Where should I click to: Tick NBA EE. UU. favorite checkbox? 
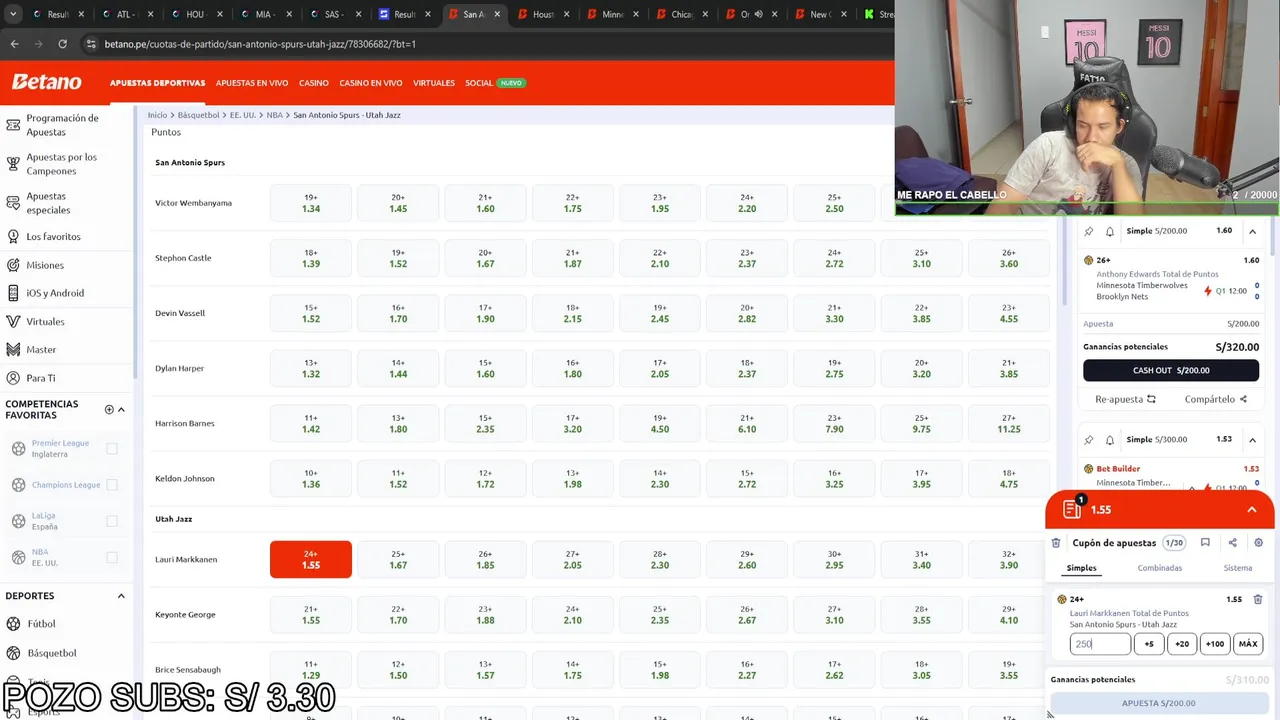(x=112, y=557)
